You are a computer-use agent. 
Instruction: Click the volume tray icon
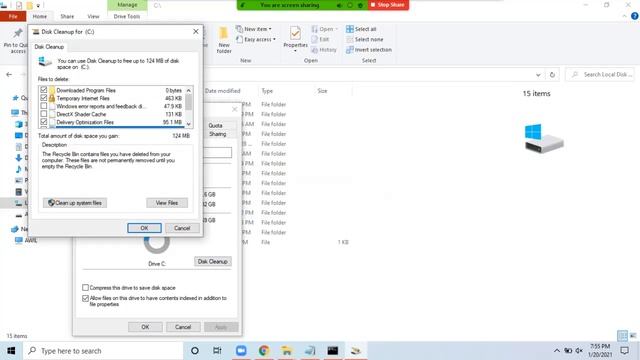point(579,351)
